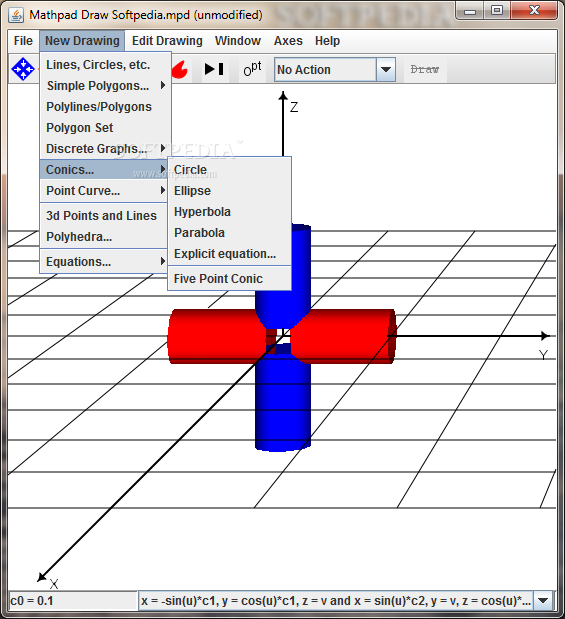The image size is (565, 619).
Task: Select Hyperbola from Conics submenu
Action: click(230, 212)
